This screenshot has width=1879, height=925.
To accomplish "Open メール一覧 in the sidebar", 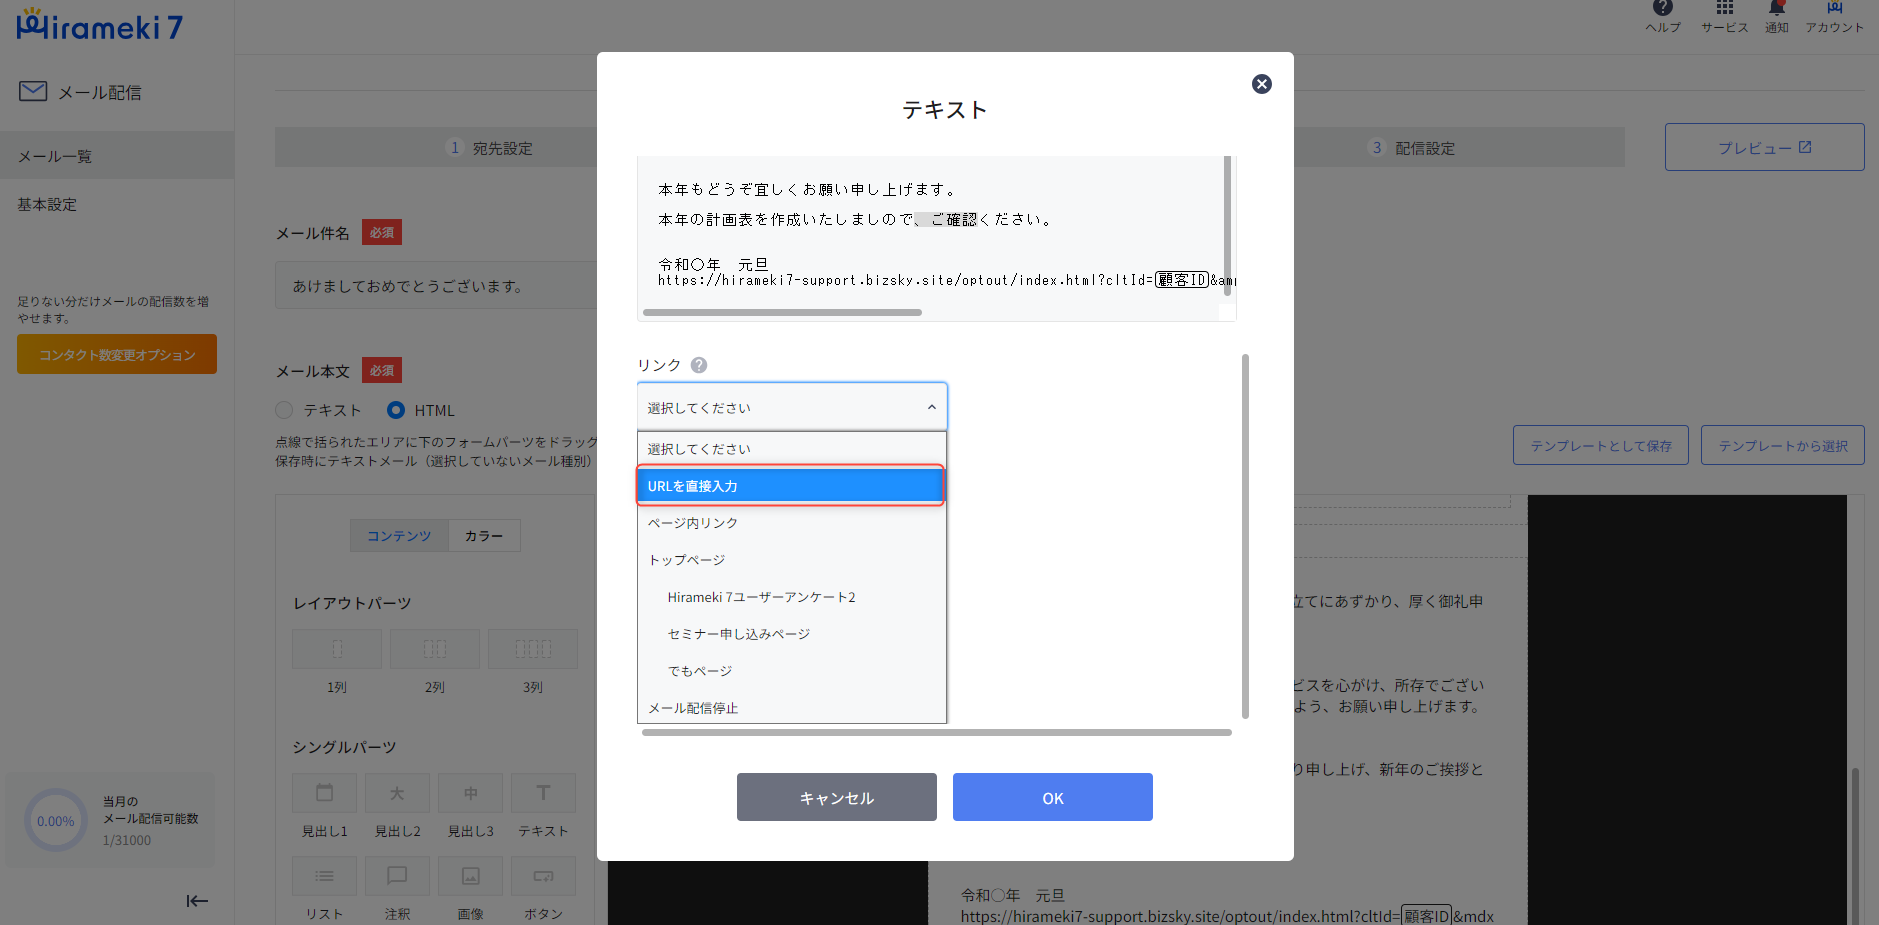I will coord(55,156).
